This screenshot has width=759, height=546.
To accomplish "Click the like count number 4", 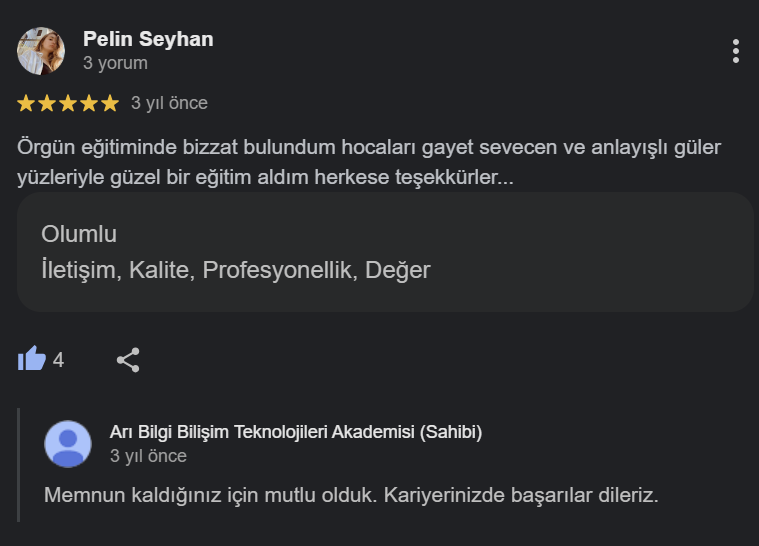I will click(58, 360).
